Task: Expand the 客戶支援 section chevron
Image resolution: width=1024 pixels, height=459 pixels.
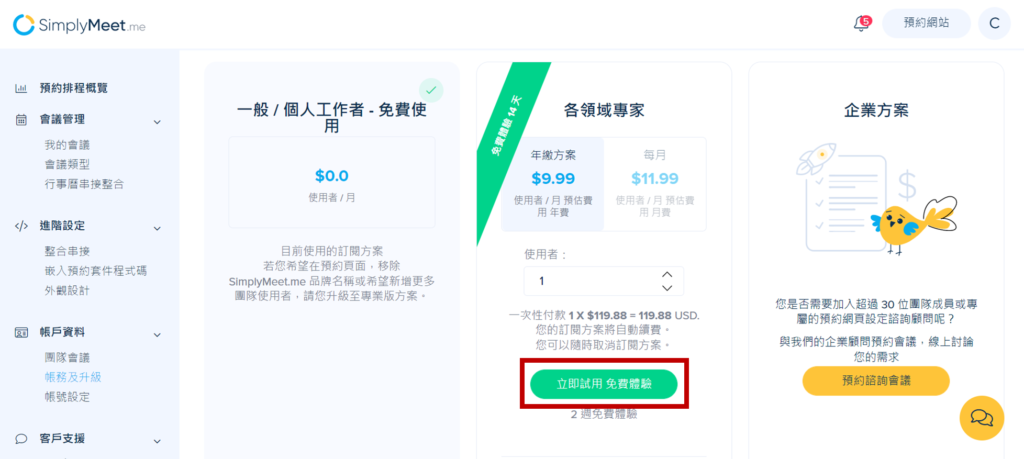Action: tap(157, 441)
